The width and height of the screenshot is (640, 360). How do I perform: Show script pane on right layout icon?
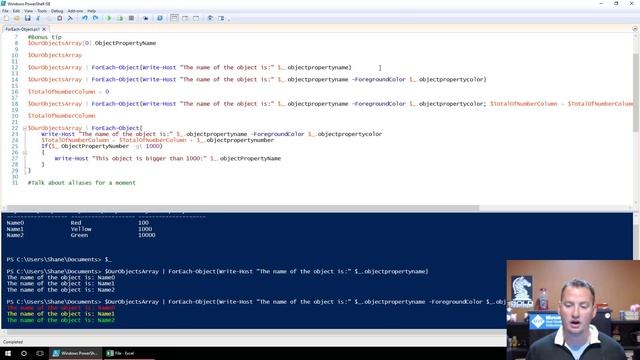[x=185, y=18]
